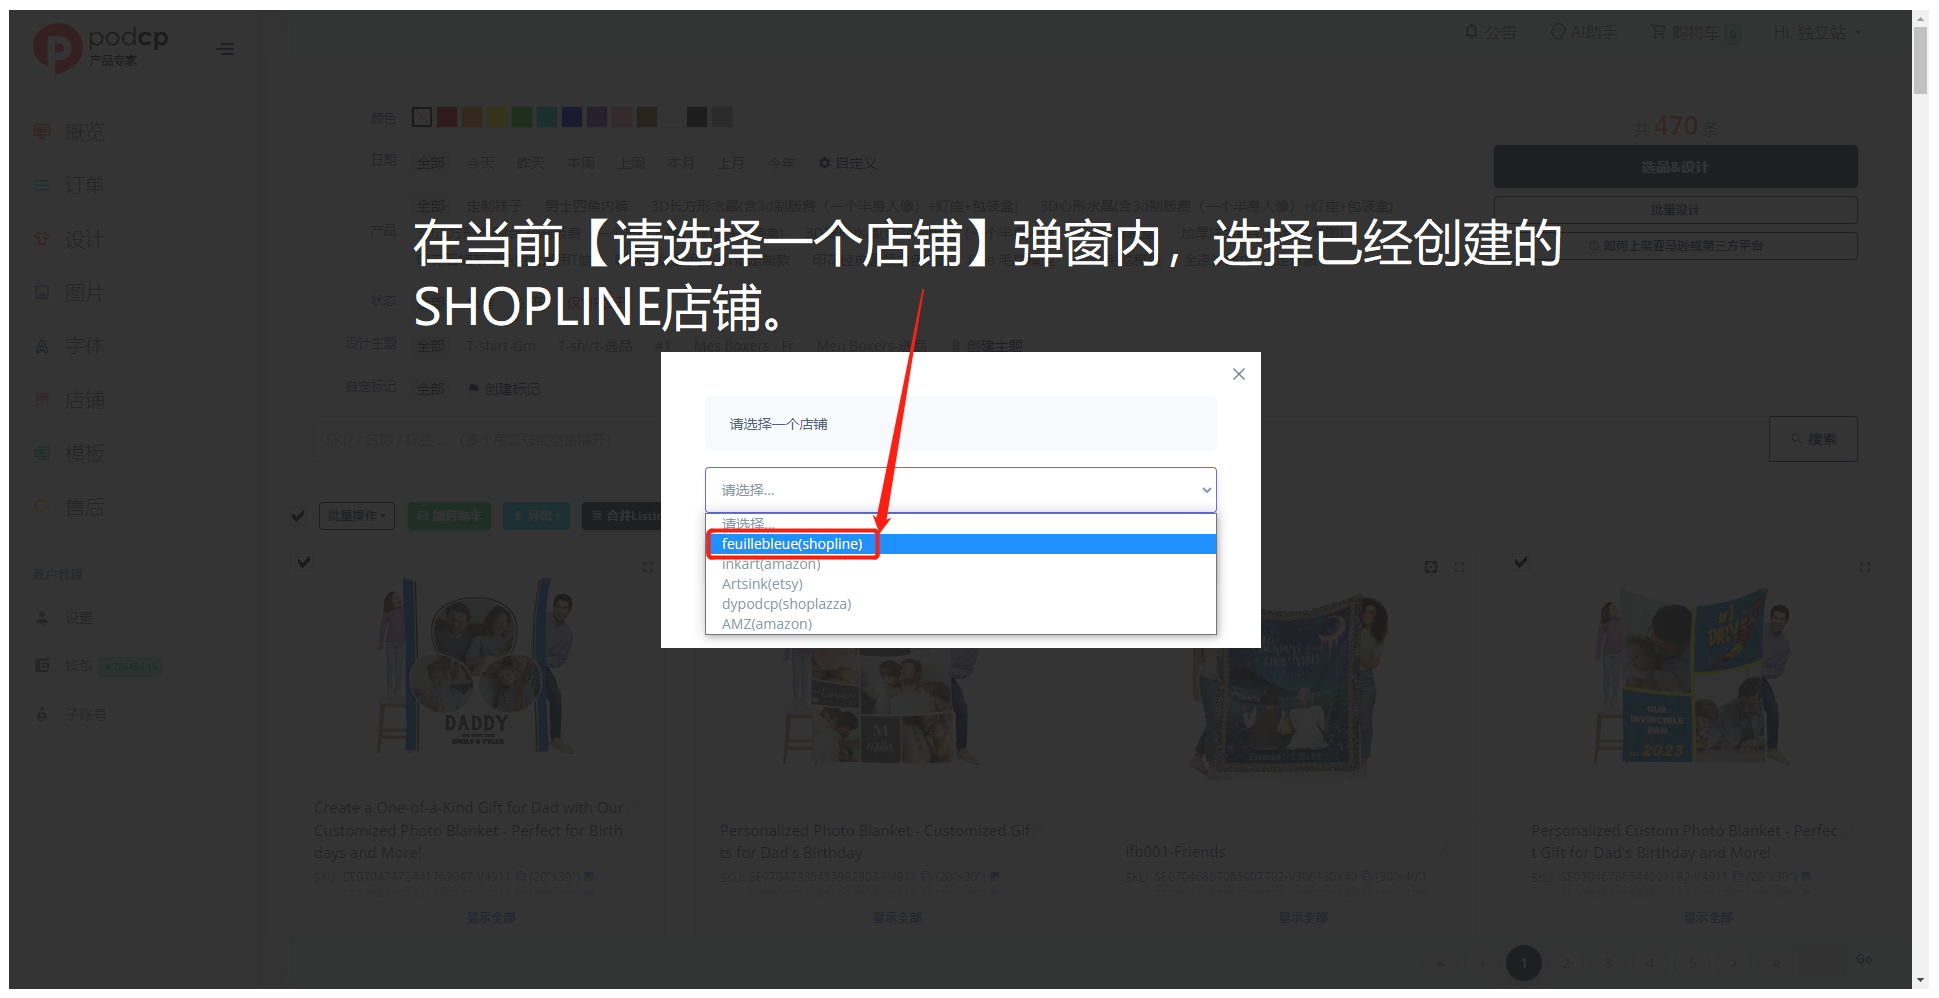Toggle the sidebar collapse hamburger icon
1939x998 pixels.
point(226,49)
